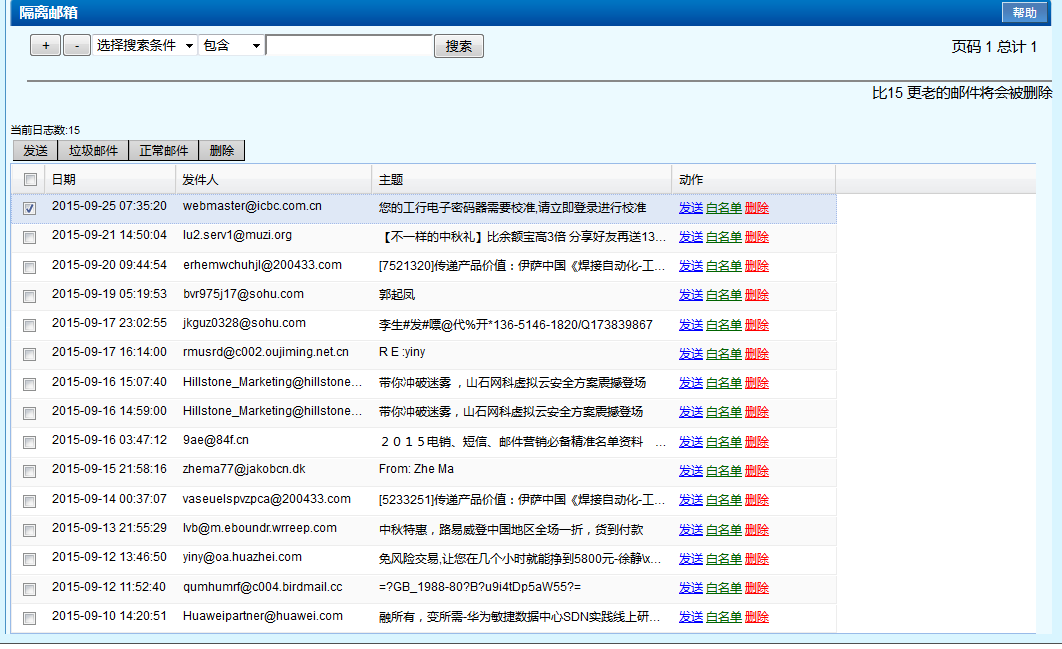Open the 包含 match type dropdown
Screen dimensions: 1062x649
coord(231,46)
